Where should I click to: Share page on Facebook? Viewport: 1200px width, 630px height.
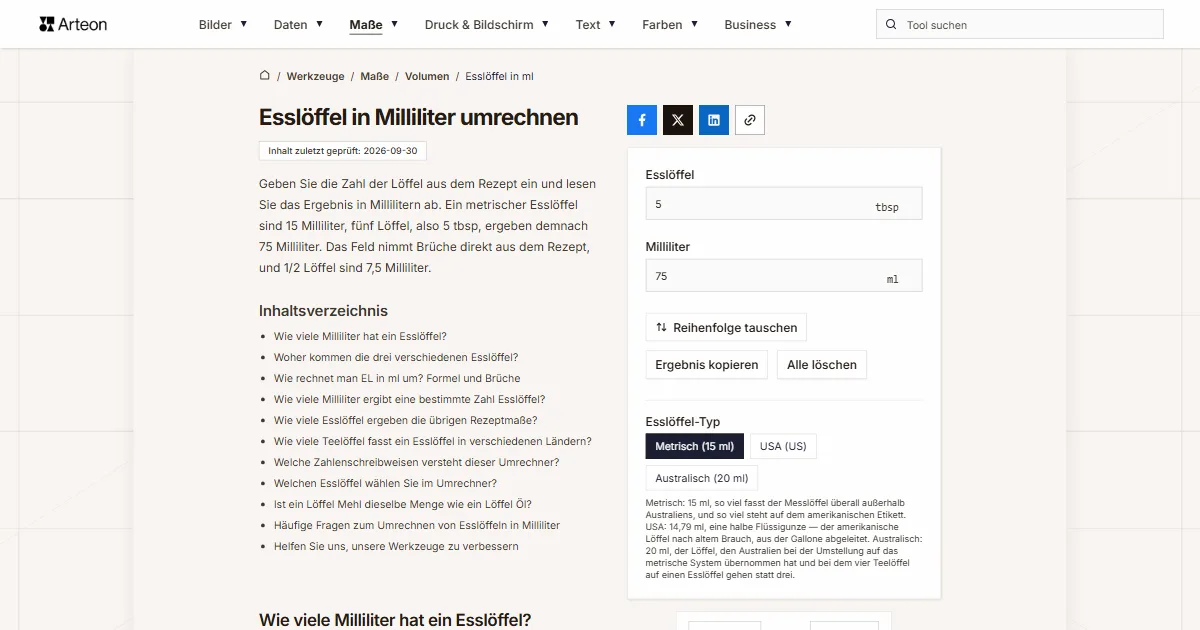[x=642, y=120]
